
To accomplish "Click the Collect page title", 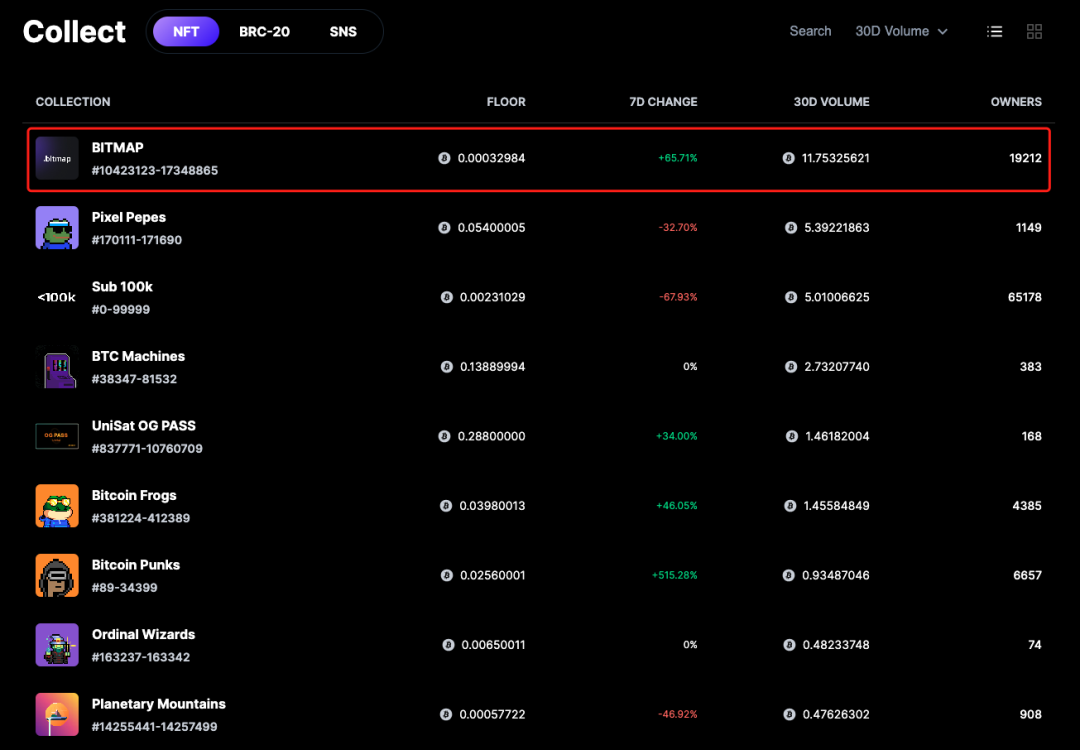I will point(74,32).
